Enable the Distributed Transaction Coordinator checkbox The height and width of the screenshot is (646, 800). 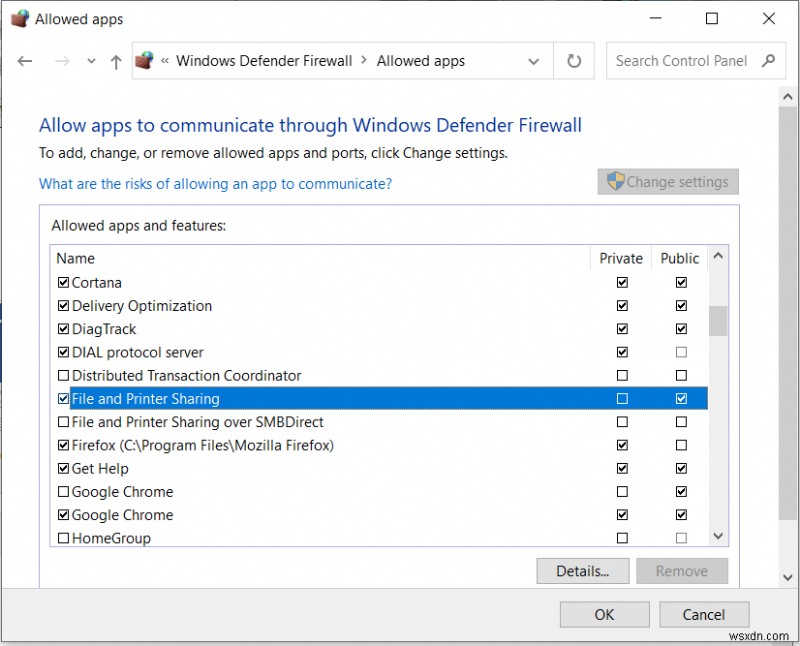coord(63,375)
